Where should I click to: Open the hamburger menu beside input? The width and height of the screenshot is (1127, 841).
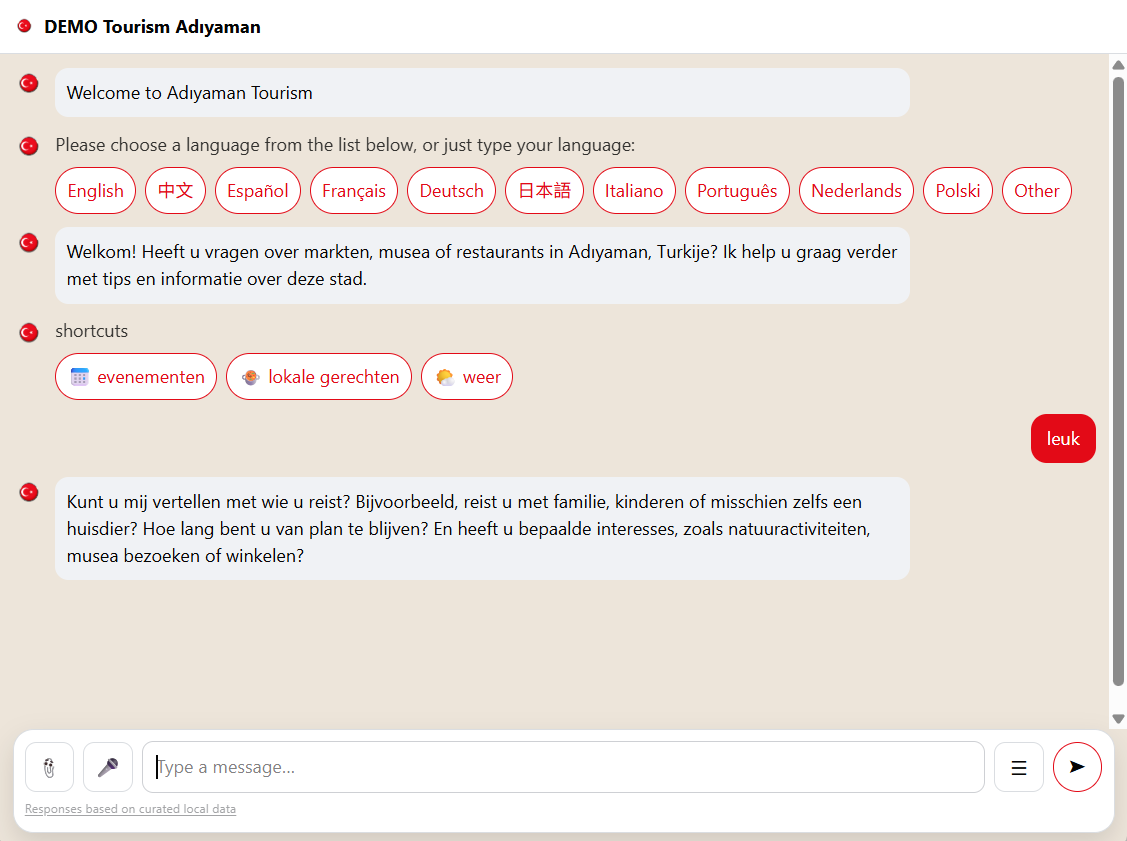(1018, 767)
